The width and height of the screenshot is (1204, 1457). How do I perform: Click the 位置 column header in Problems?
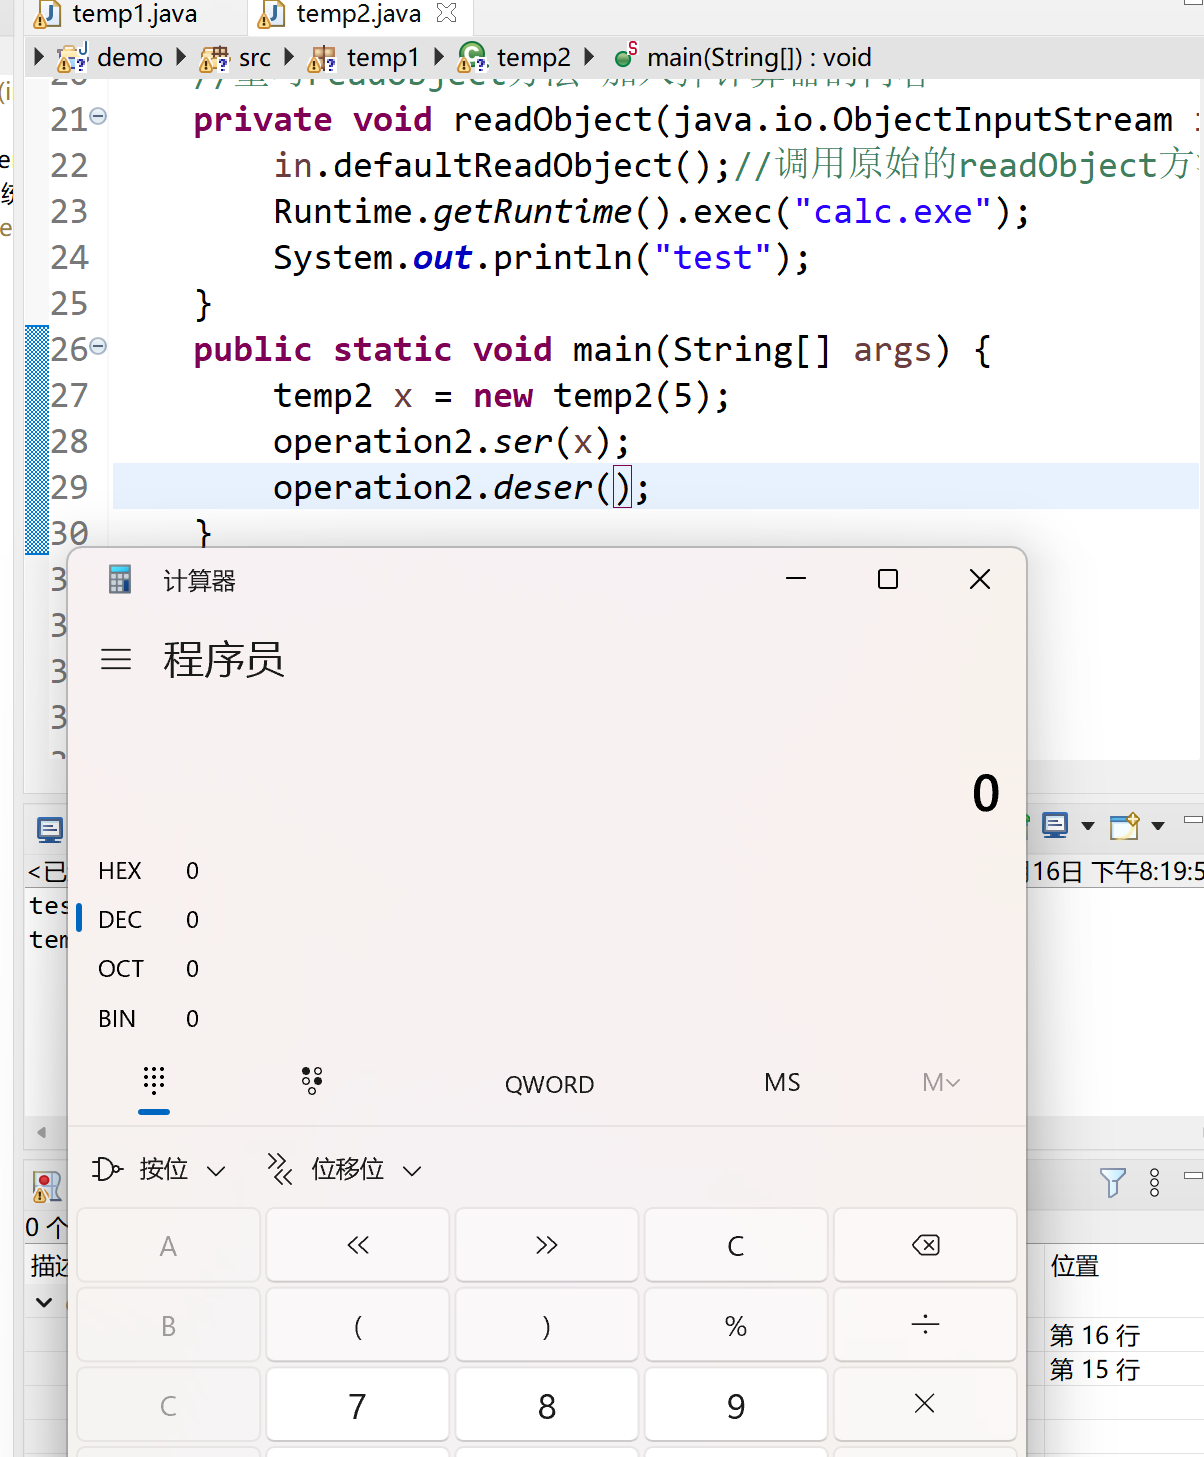(x=1075, y=1266)
